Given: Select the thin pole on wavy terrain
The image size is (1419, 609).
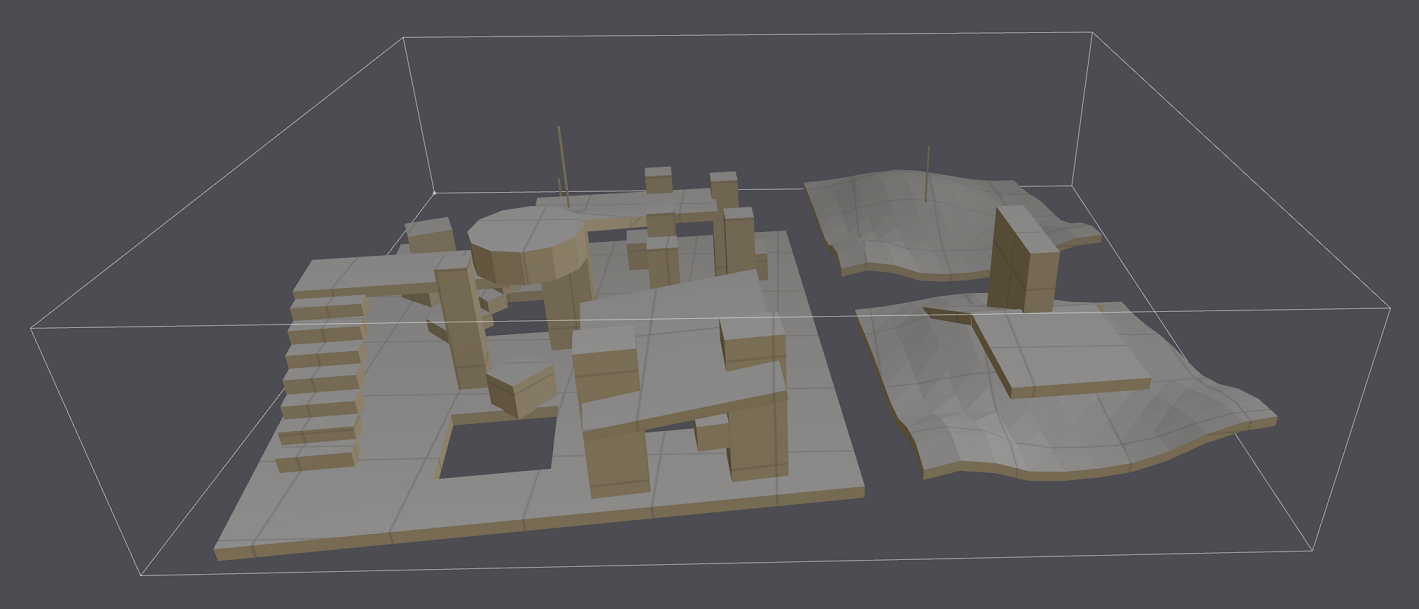Looking at the screenshot, I should pos(928,174).
